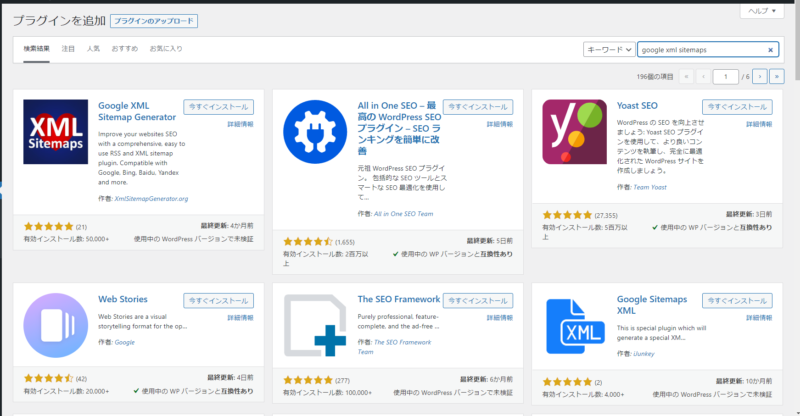Switch to the おすすめ tab

coord(124,48)
